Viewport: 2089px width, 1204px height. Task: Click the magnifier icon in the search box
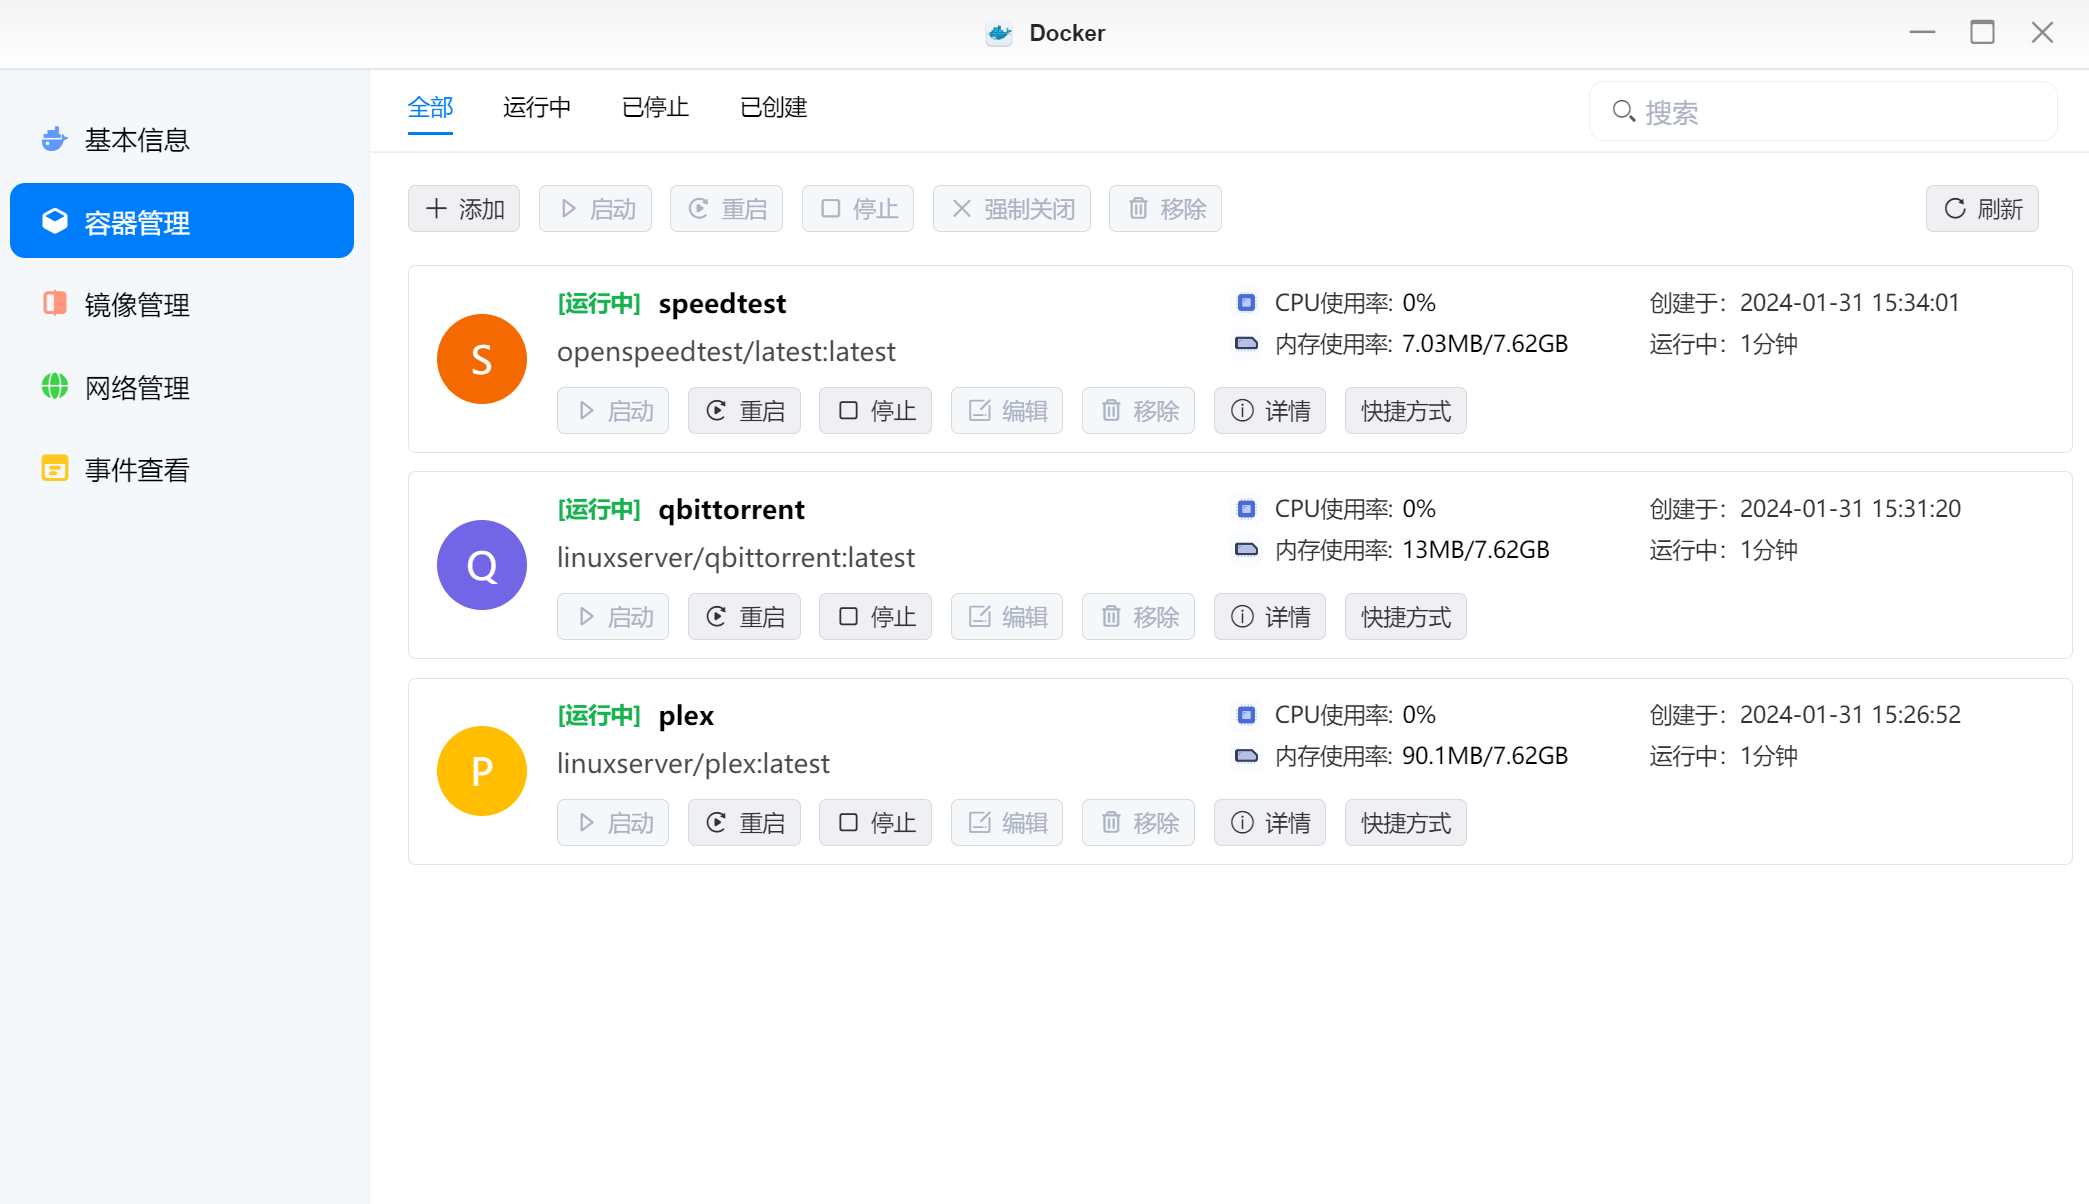tap(1623, 111)
